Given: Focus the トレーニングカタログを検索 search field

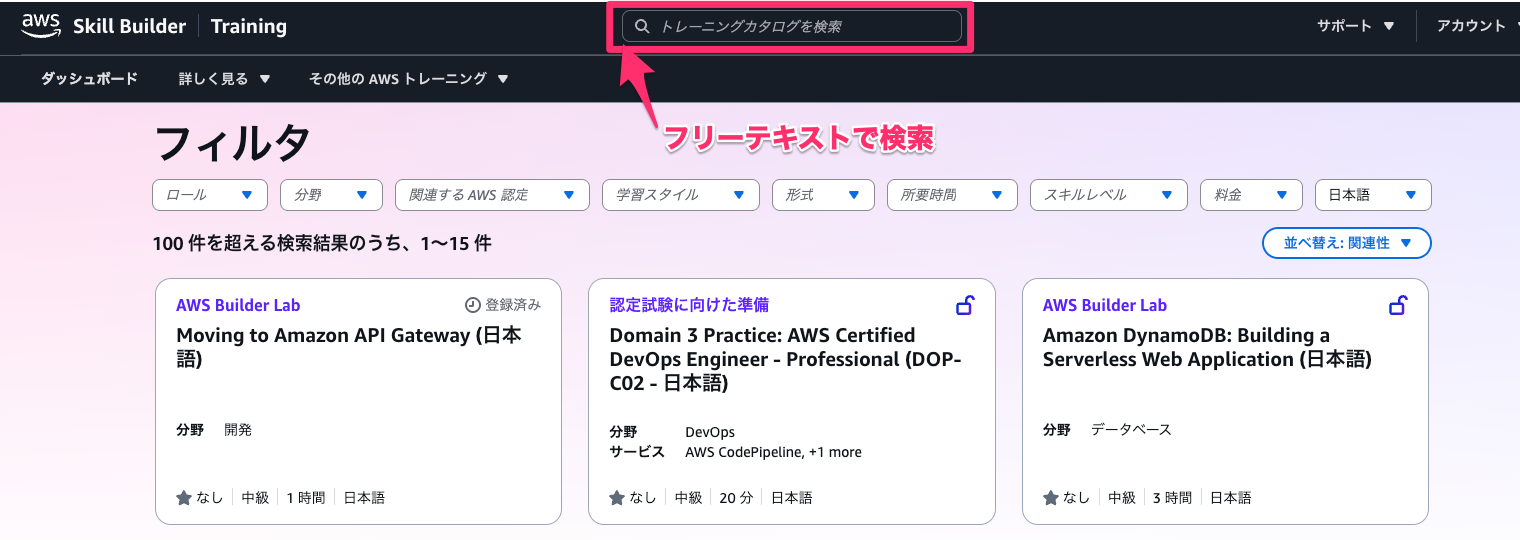Looking at the screenshot, I should [x=792, y=27].
